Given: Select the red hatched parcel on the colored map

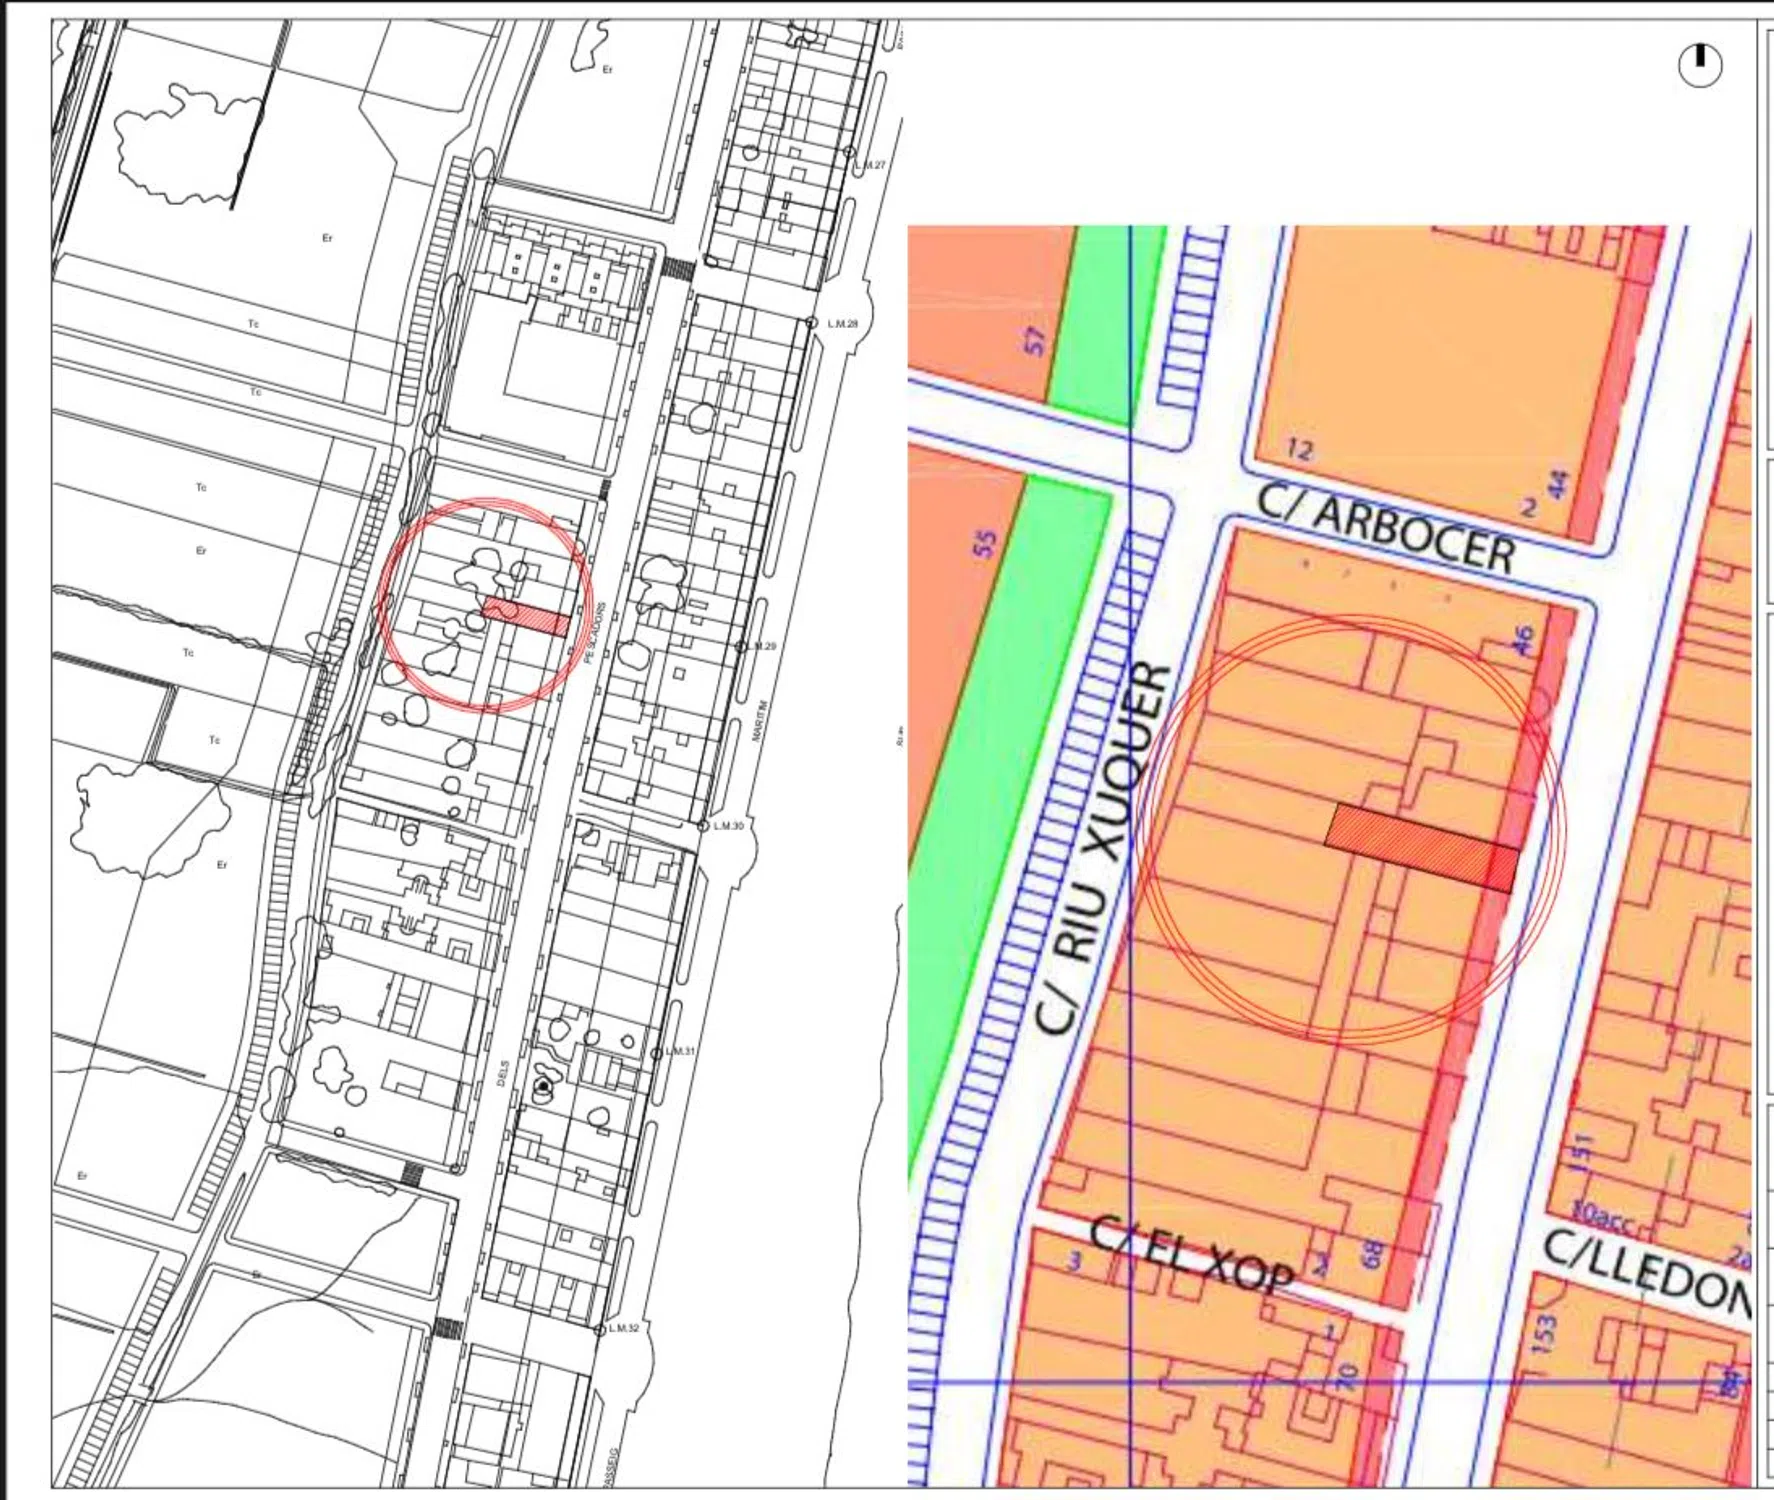Looking at the screenshot, I should 1420,846.
